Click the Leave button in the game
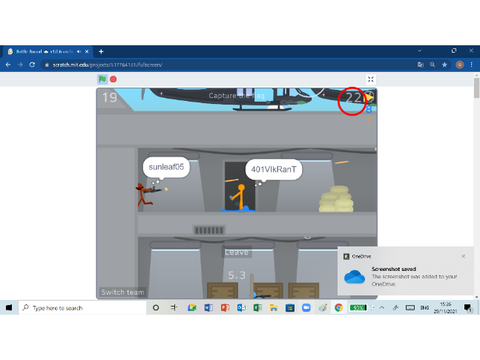The height and width of the screenshot is (360, 480). pos(236,252)
